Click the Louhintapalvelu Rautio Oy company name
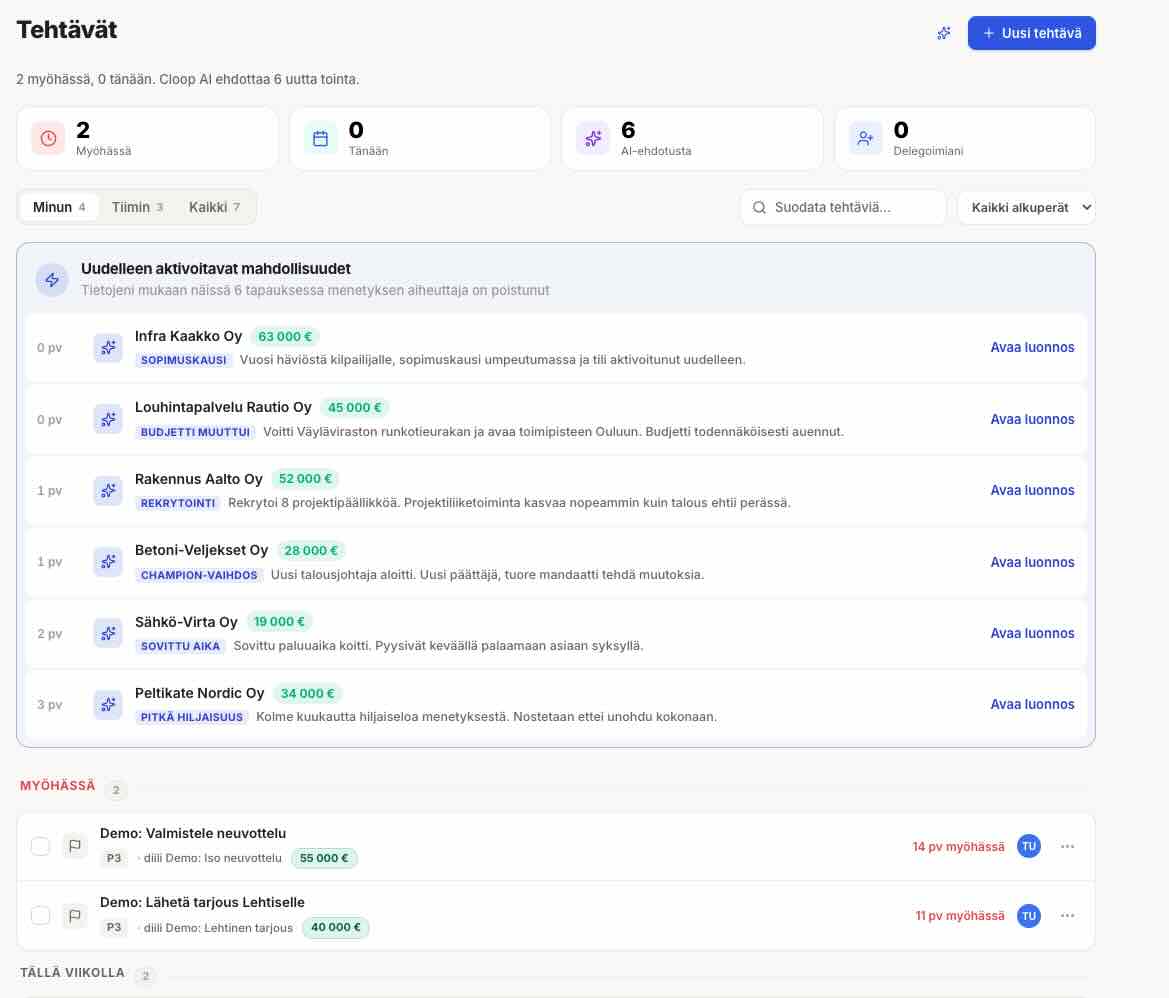The image size is (1169, 998). click(x=223, y=407)
